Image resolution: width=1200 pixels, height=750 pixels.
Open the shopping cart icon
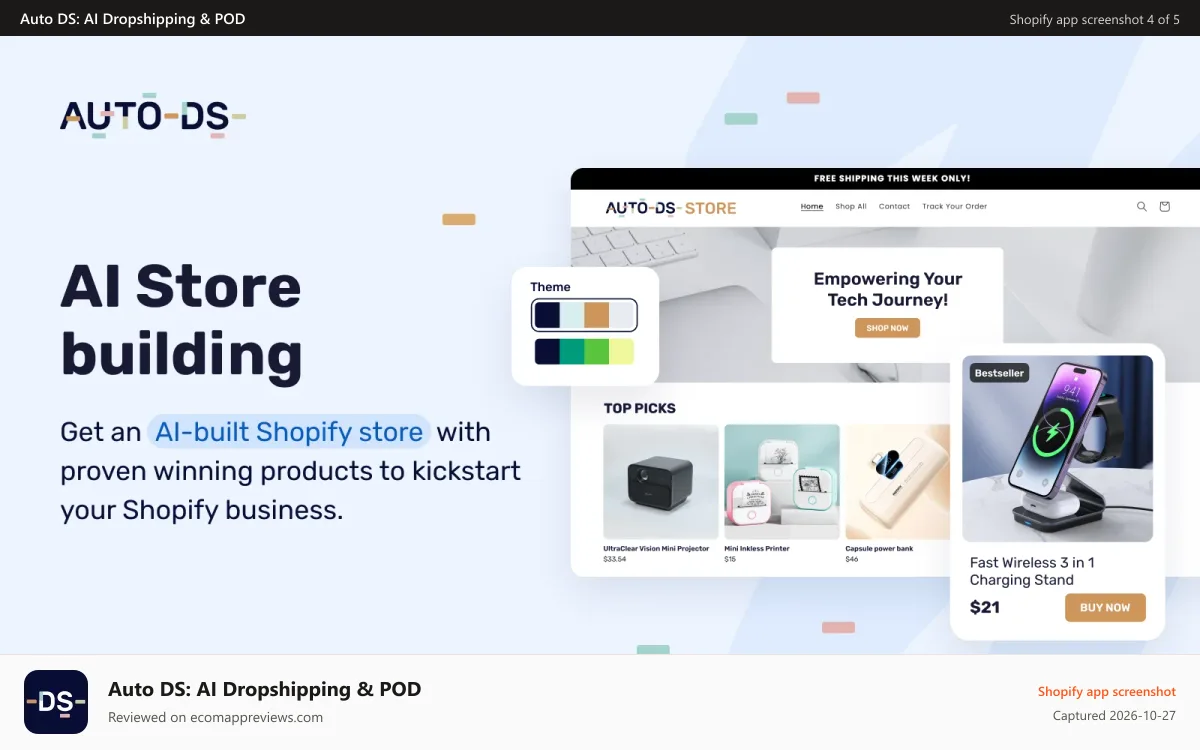(x=1164, y=207)
